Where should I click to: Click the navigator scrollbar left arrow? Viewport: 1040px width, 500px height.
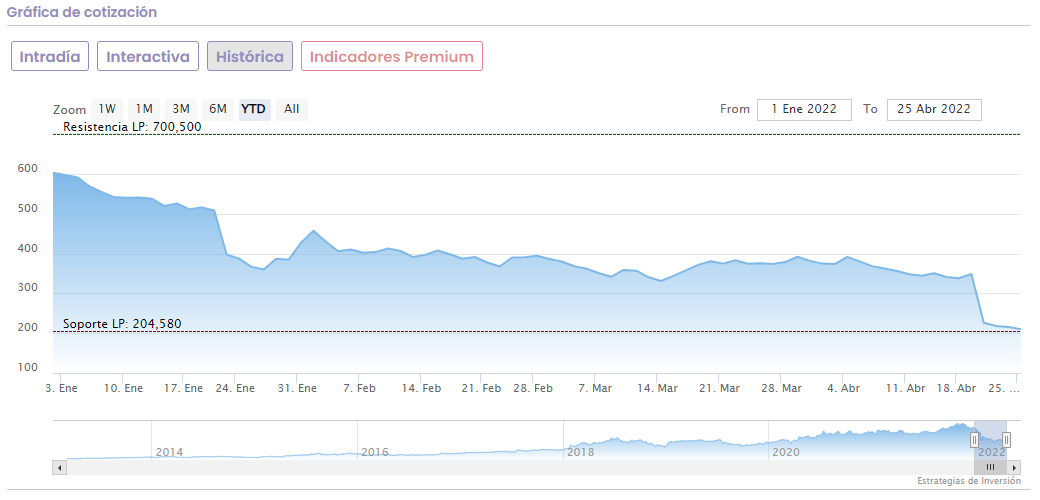pyautogui.click(x=60, y=467)
